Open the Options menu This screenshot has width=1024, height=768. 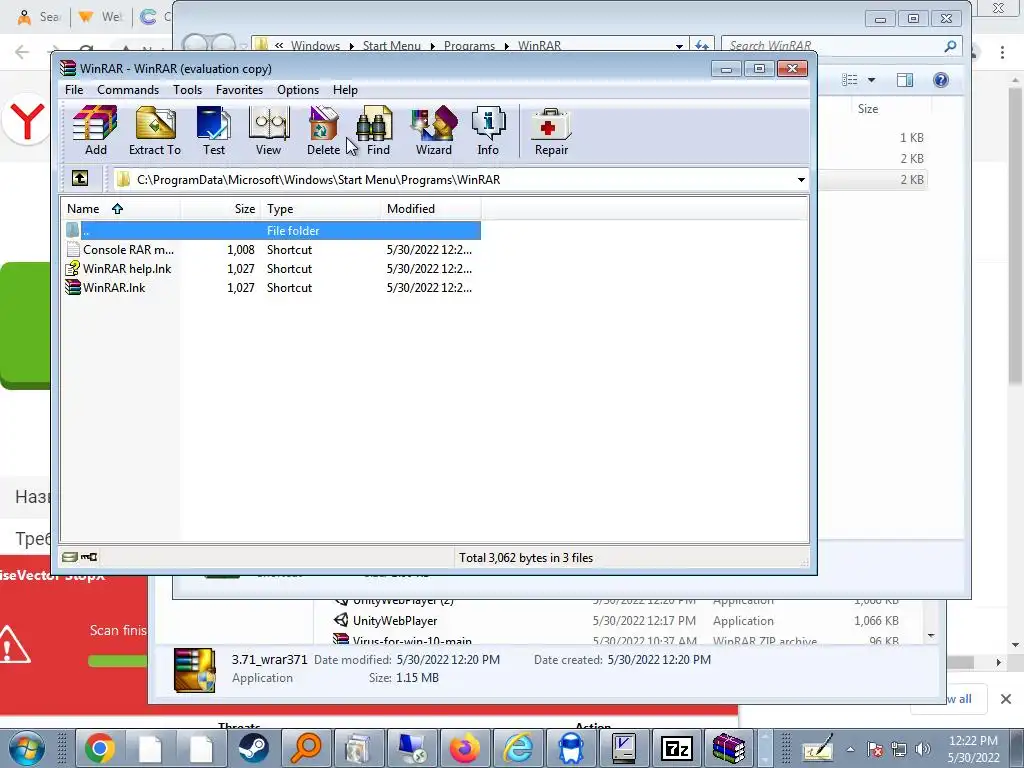tap(298, 89)
